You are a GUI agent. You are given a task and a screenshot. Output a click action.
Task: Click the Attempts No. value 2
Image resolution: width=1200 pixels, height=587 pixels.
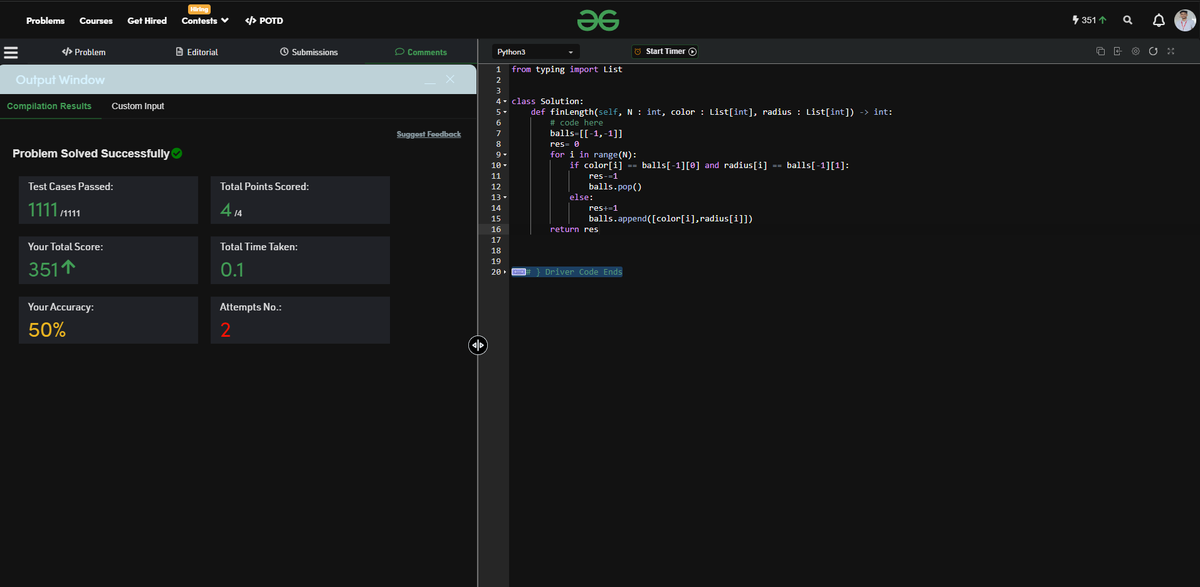point(226,331)
